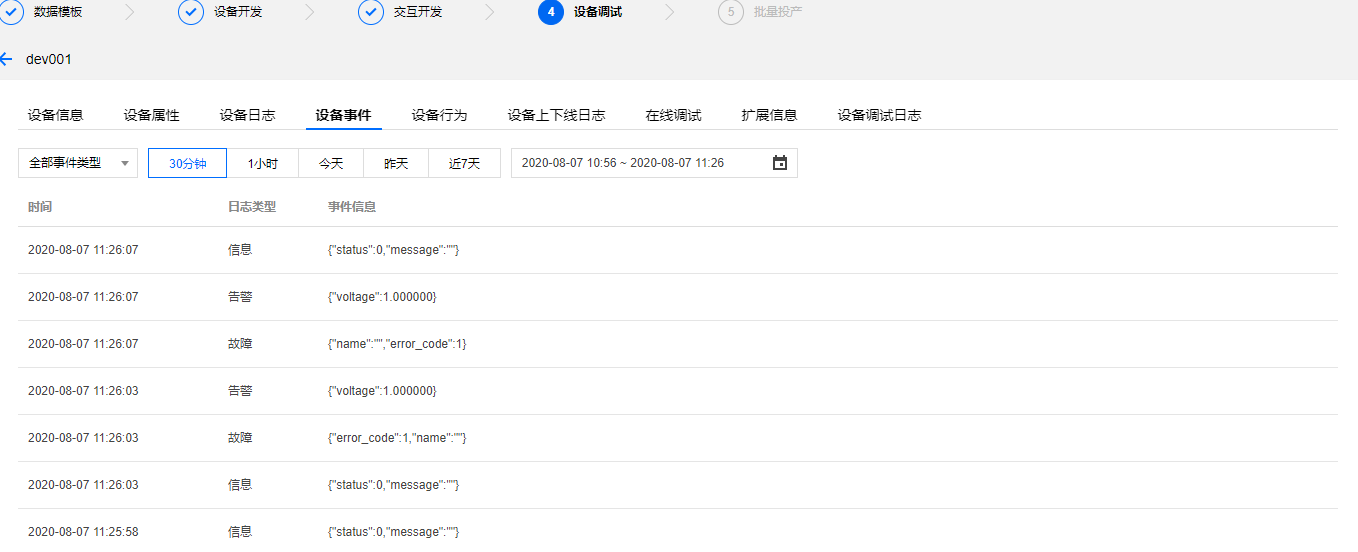The width and height of the screenshot is (1358, 552).
Task: Click the 设备调试 step label
Action: coord(598,12)
